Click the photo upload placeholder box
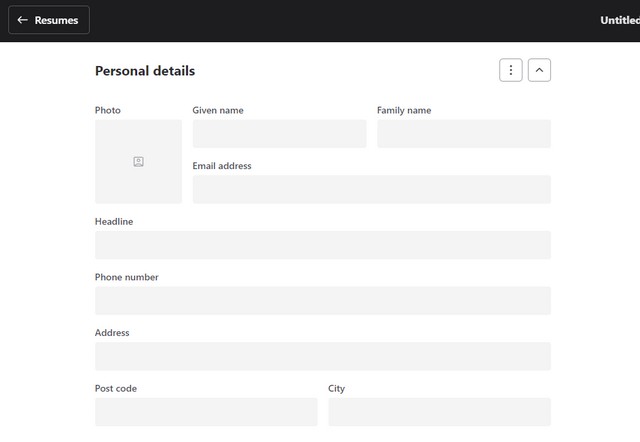The image size is (640, 442). (x=138, y=161)
